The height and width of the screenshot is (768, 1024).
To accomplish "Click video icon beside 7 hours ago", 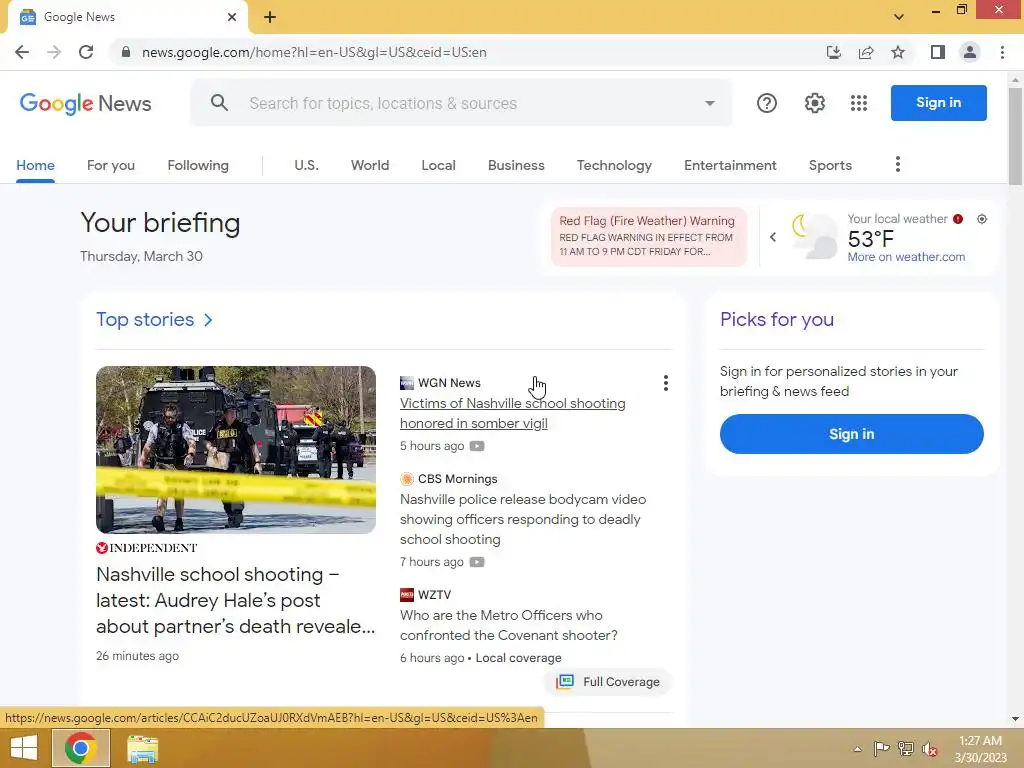I will [x=477, y=562].
